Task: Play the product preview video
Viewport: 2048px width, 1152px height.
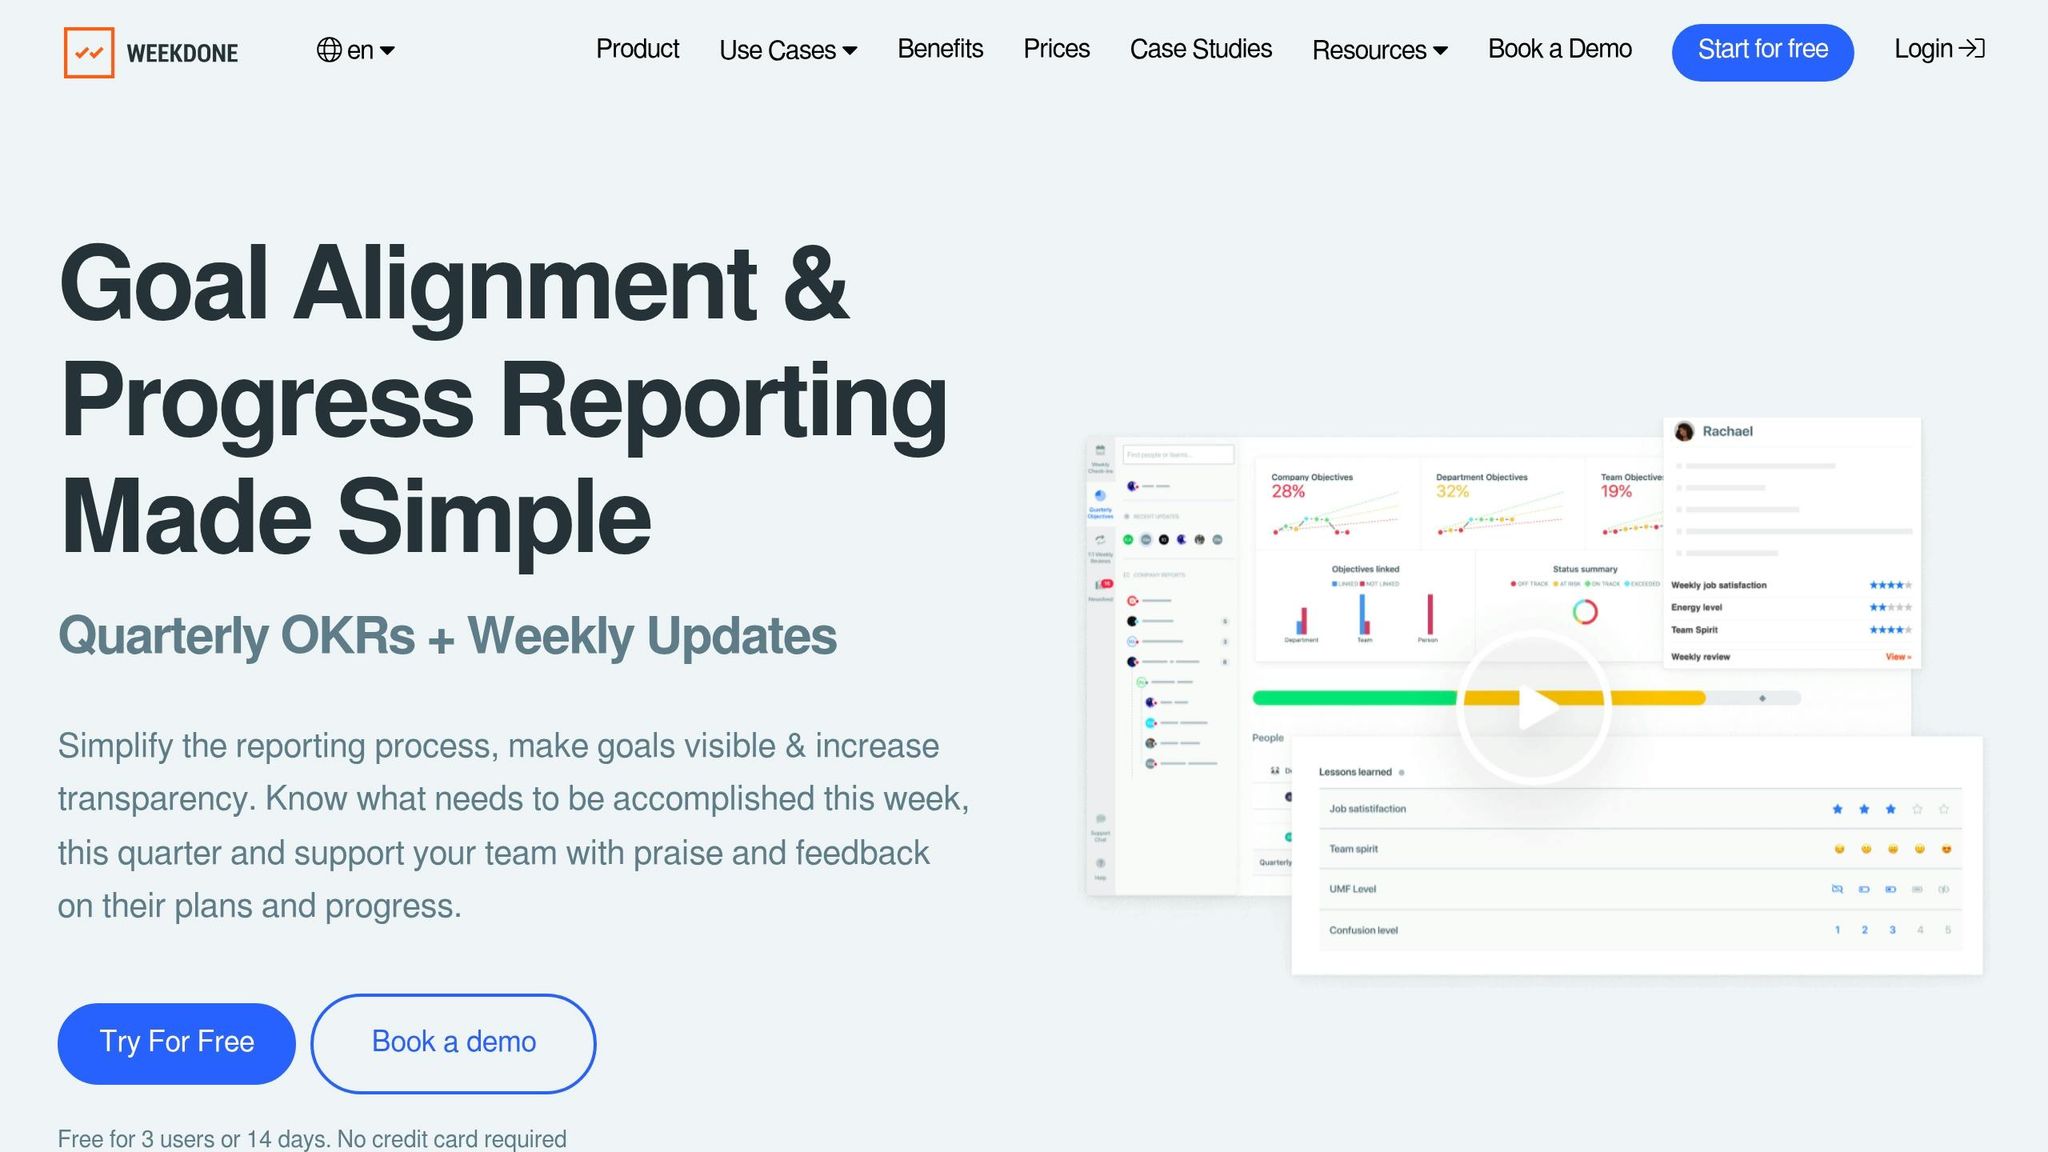Action: (1533, 708)
